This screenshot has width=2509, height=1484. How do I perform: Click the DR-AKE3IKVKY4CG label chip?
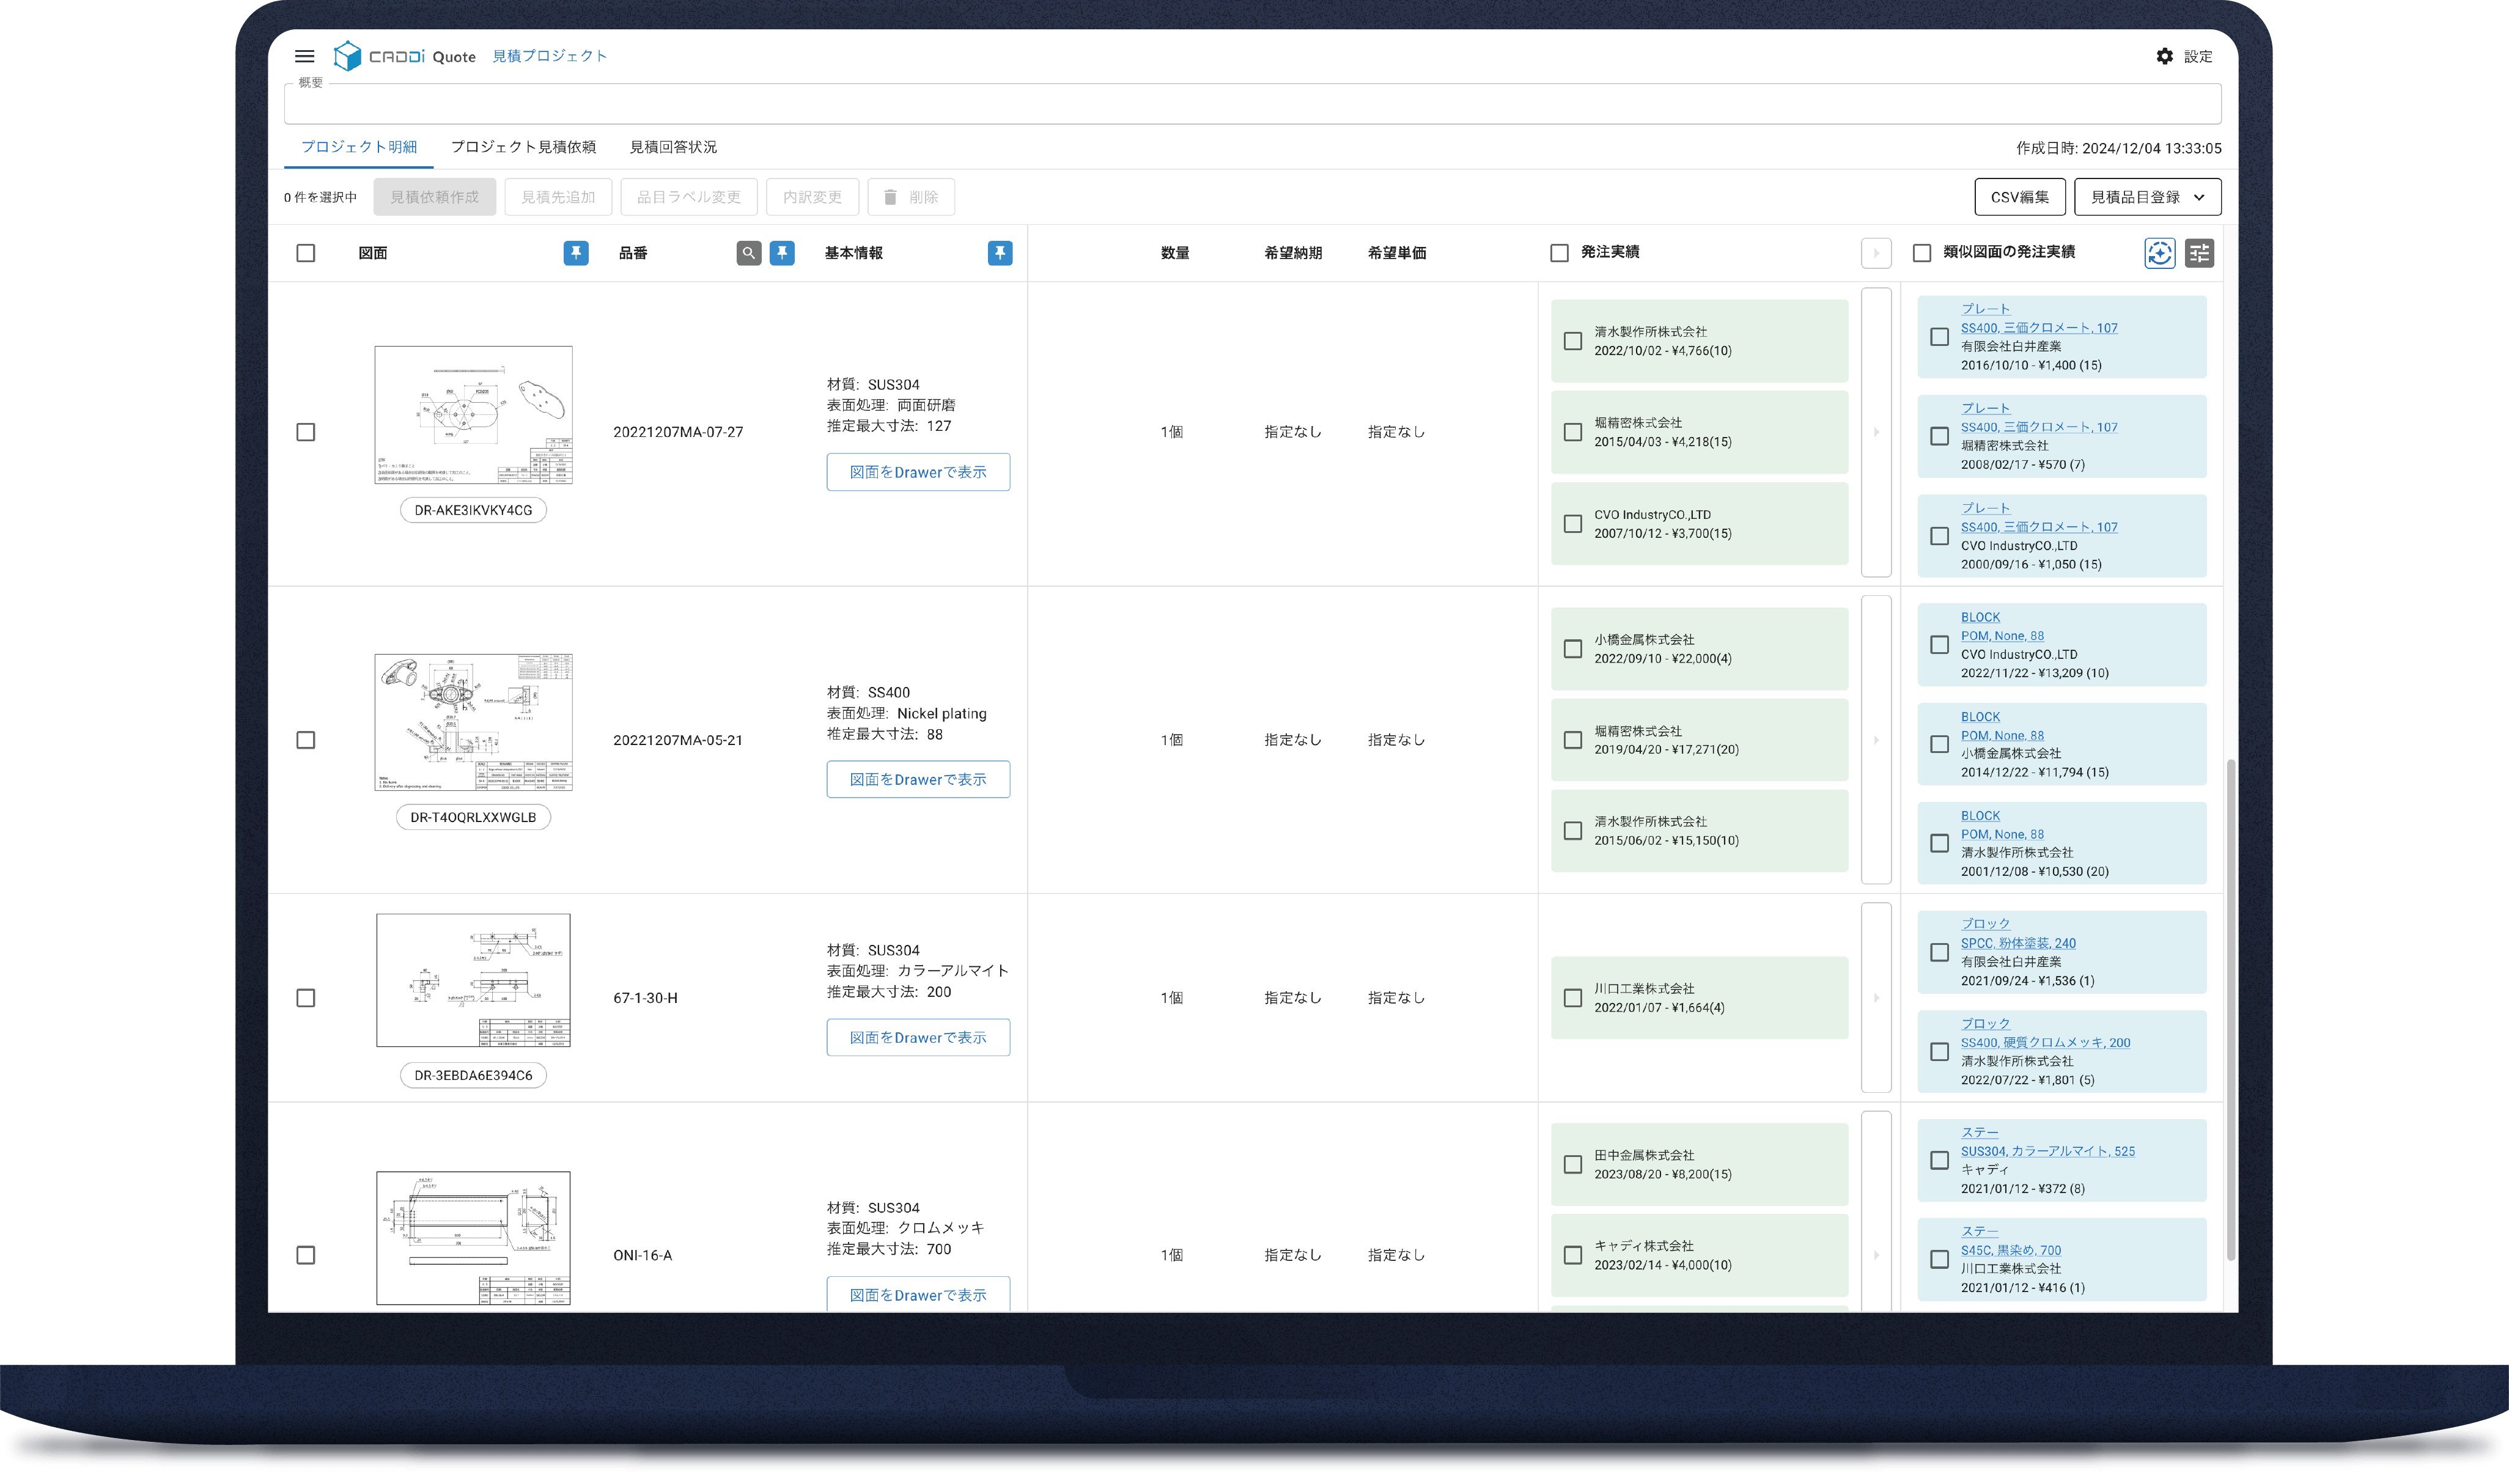(x=474, y=510)
